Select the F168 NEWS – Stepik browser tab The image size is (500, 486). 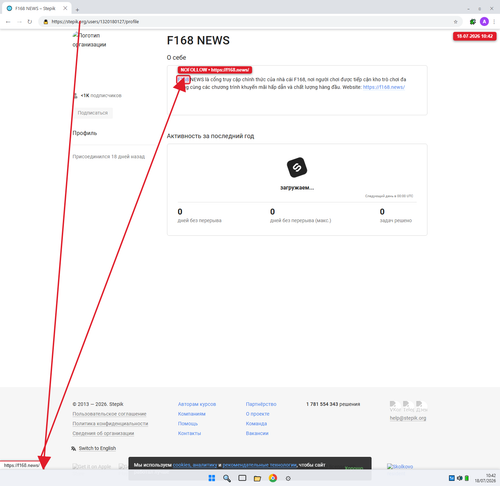tap(36, 8)
